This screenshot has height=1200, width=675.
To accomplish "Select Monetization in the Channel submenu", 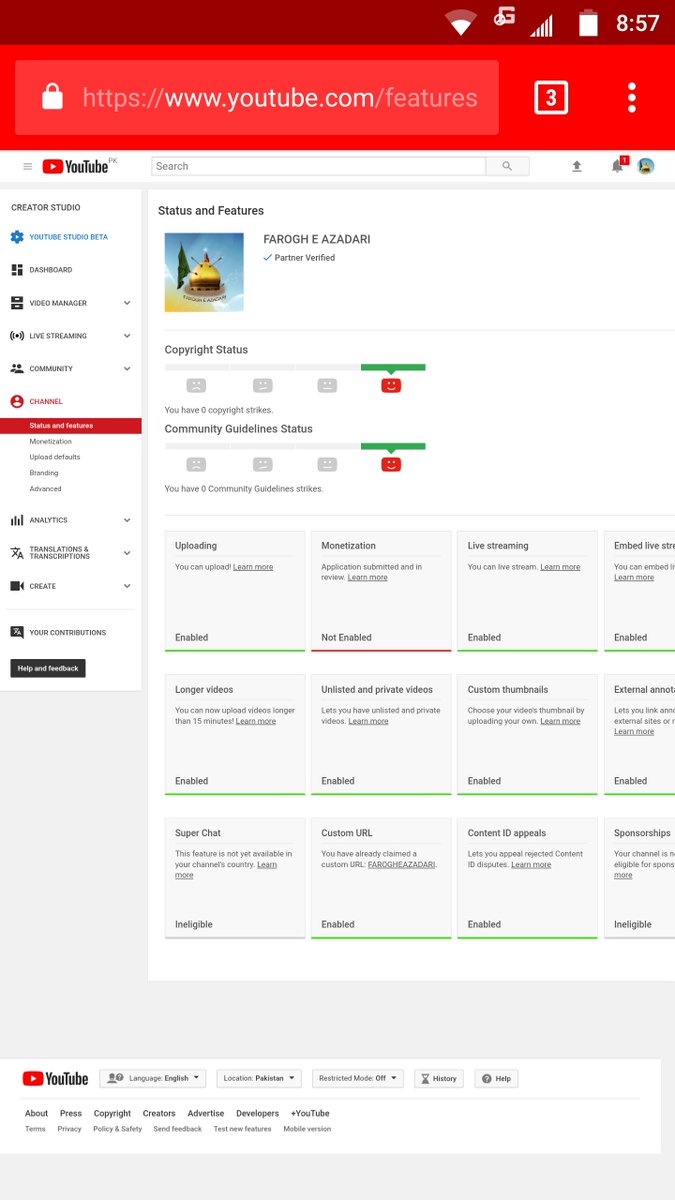I will pyautogui.click(x=51, y=441).
